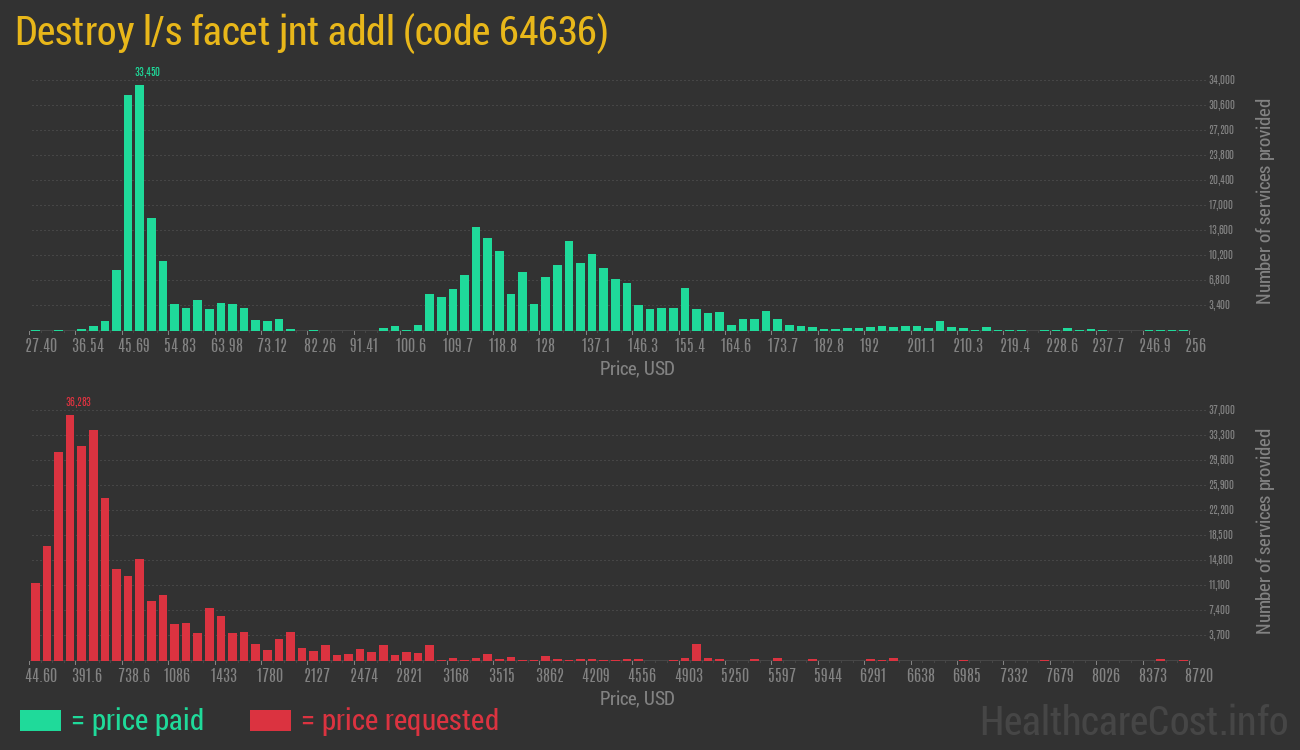Click the 44.60 tick on the lower x-axis
Screen dimensions: 1300x750
[42, 676]
